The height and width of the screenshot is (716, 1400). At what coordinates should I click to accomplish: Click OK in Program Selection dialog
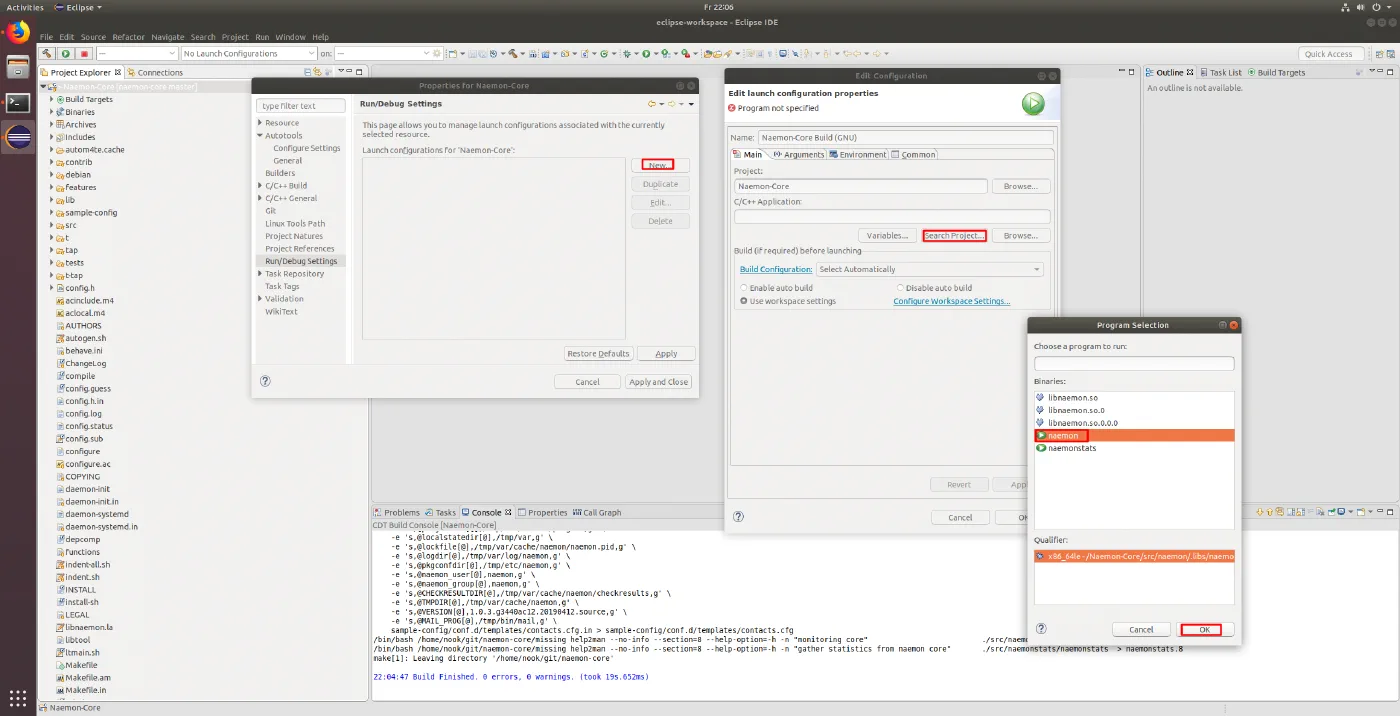[1207, 629]
